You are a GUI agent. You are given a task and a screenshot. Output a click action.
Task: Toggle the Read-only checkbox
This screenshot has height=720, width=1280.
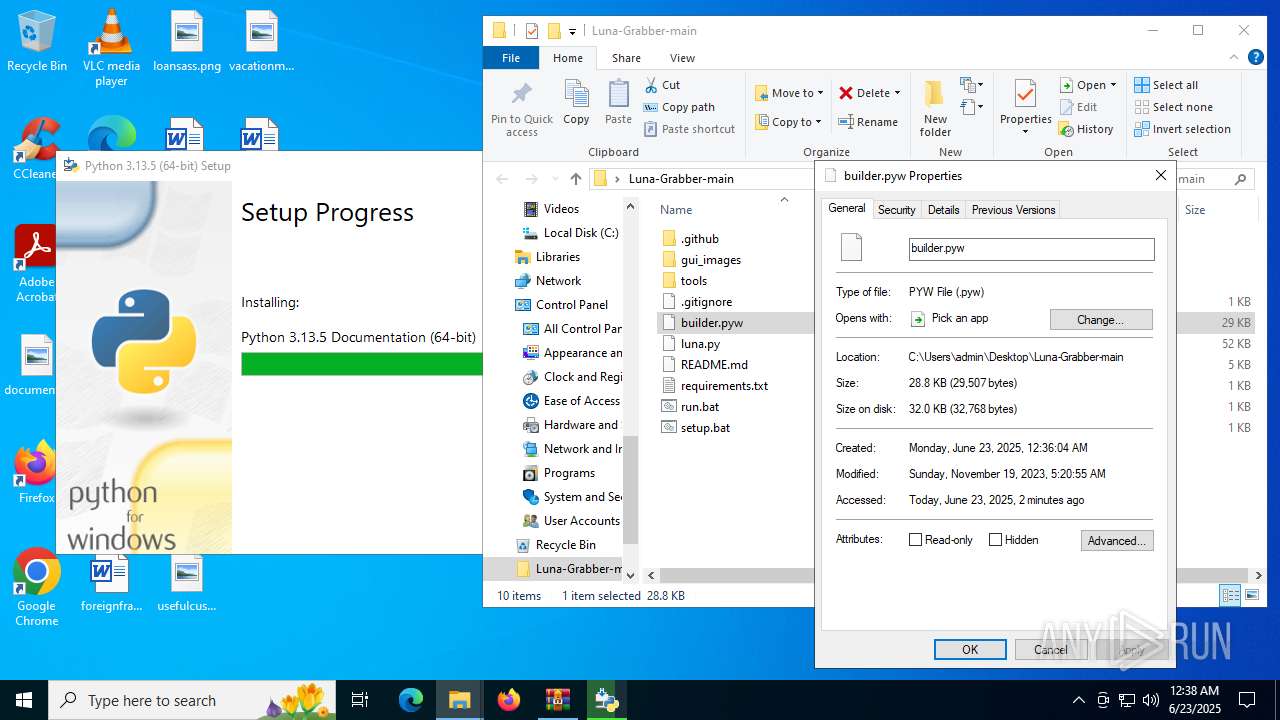[x=915, y=540]
